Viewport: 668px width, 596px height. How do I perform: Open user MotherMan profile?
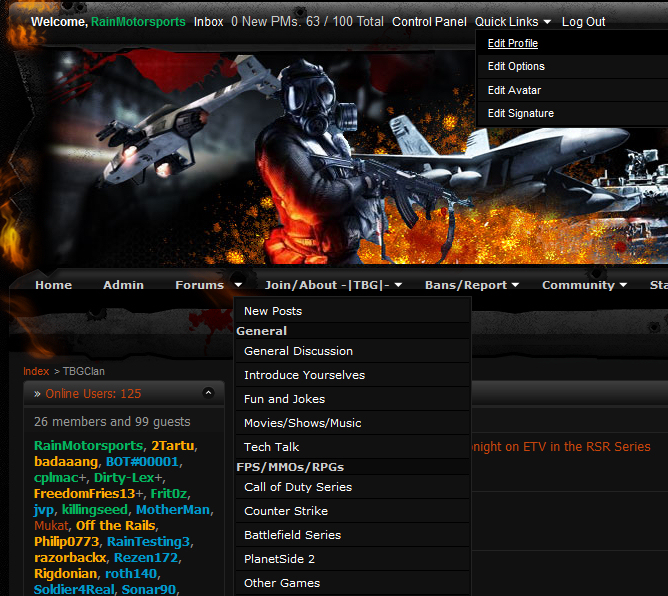(173, 510)
